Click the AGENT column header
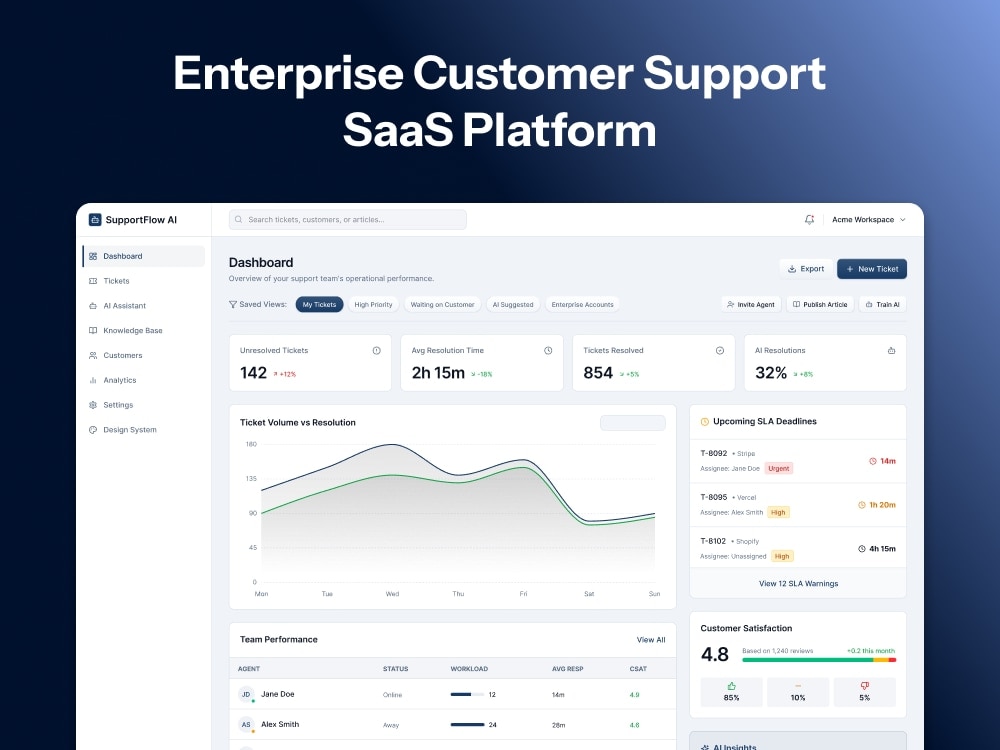Image resolution: width=1000 pixels, height=750 pixels. coord(249,669)
